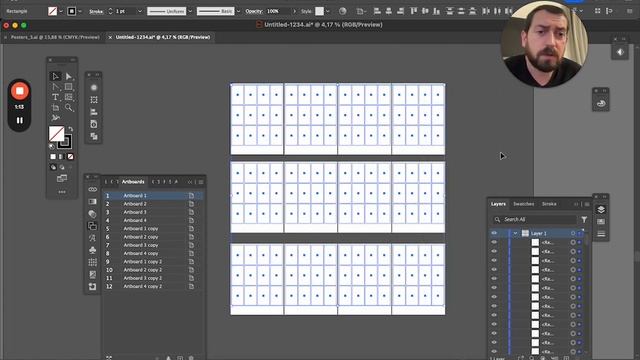
Task: Select Artboard 3 copy row
Action: [153, 245]
